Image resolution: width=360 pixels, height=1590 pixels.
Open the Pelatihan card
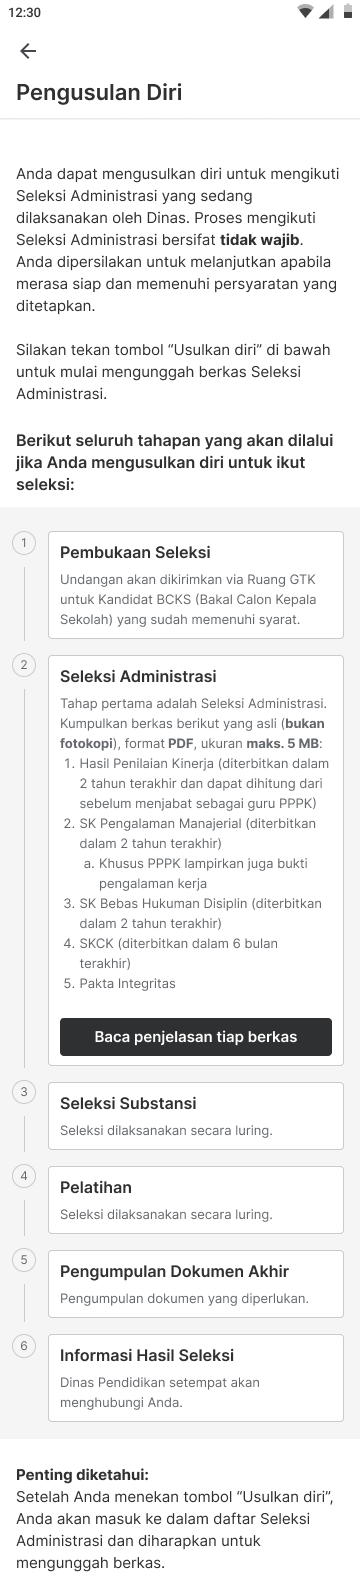click(x=196, y=1200)
